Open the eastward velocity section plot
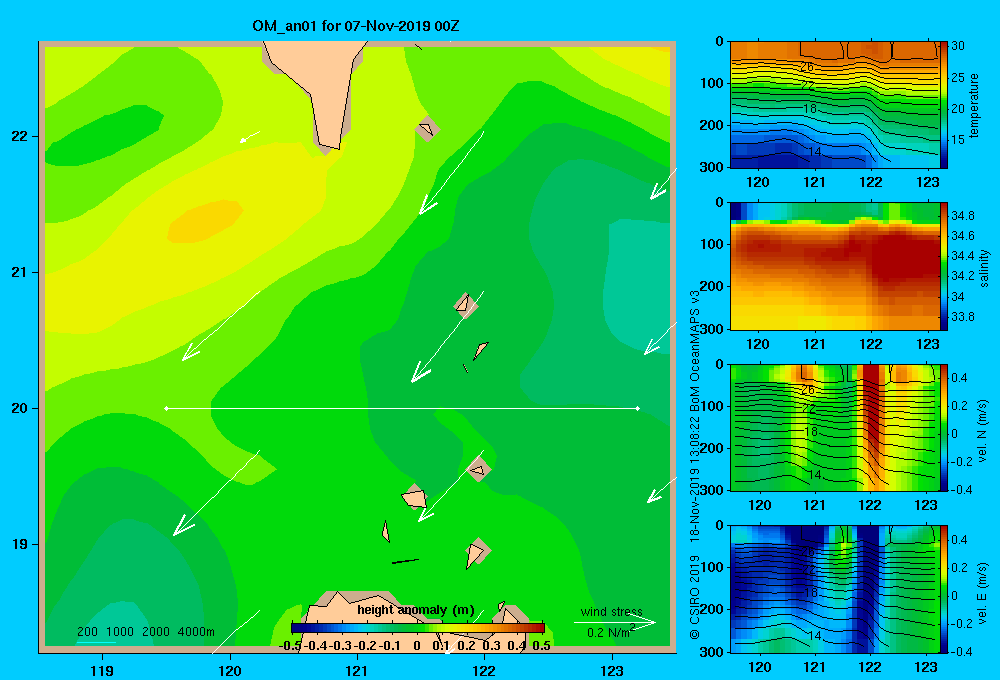Screen dimensions: 1000x680 (x=834, y=589)
